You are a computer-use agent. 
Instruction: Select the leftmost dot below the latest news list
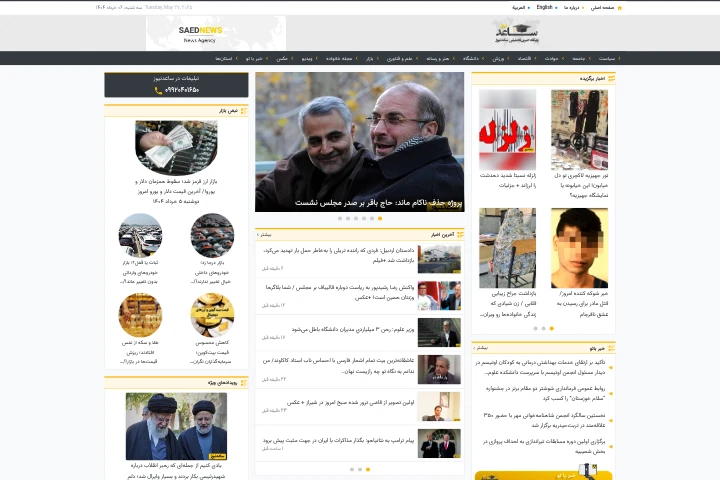click(352, 469)
